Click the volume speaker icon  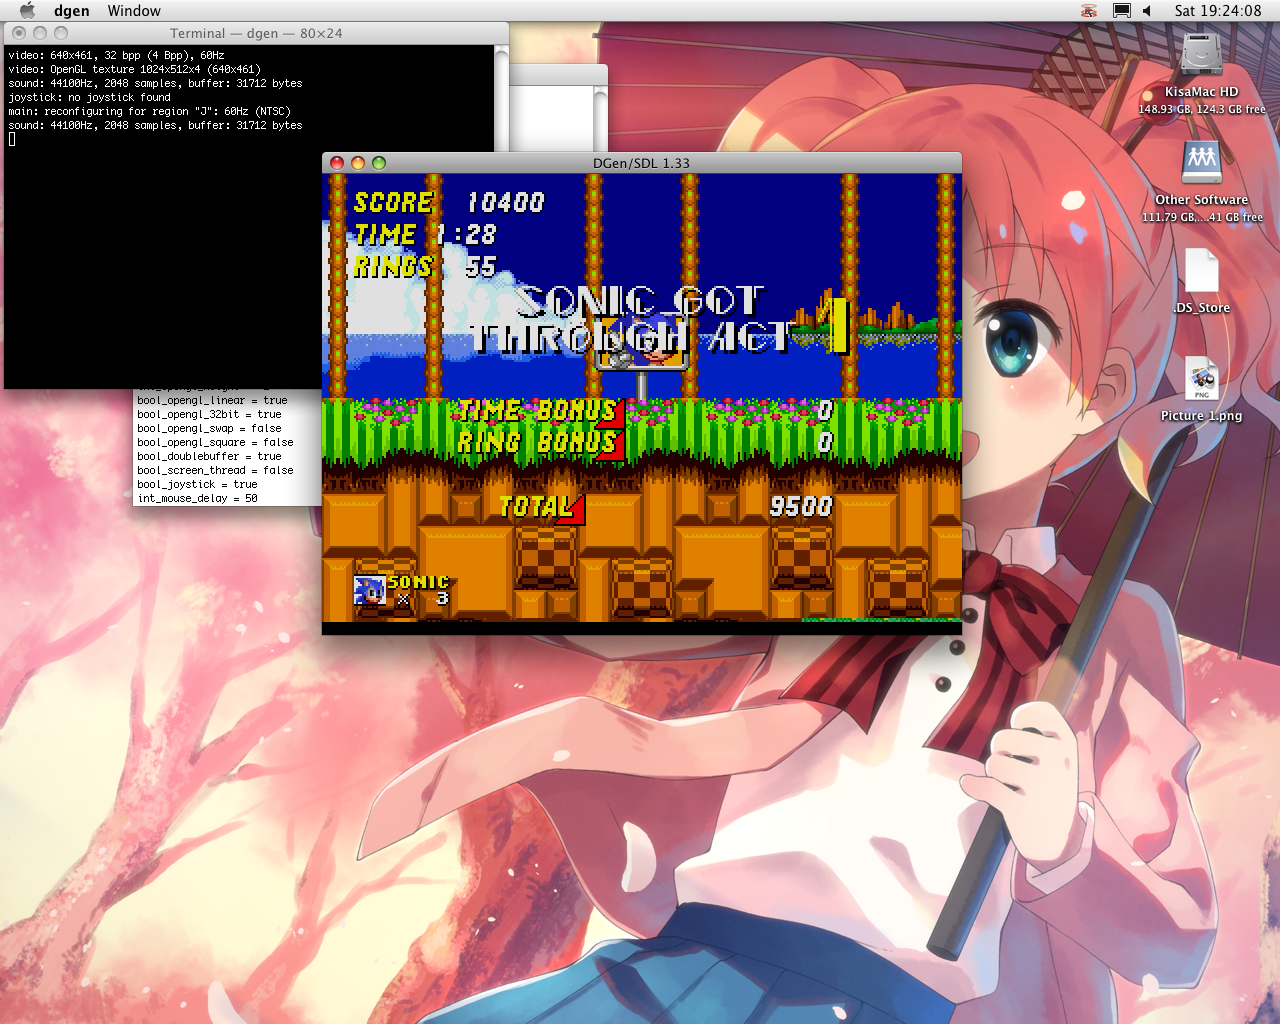(x=1148, y=11)
